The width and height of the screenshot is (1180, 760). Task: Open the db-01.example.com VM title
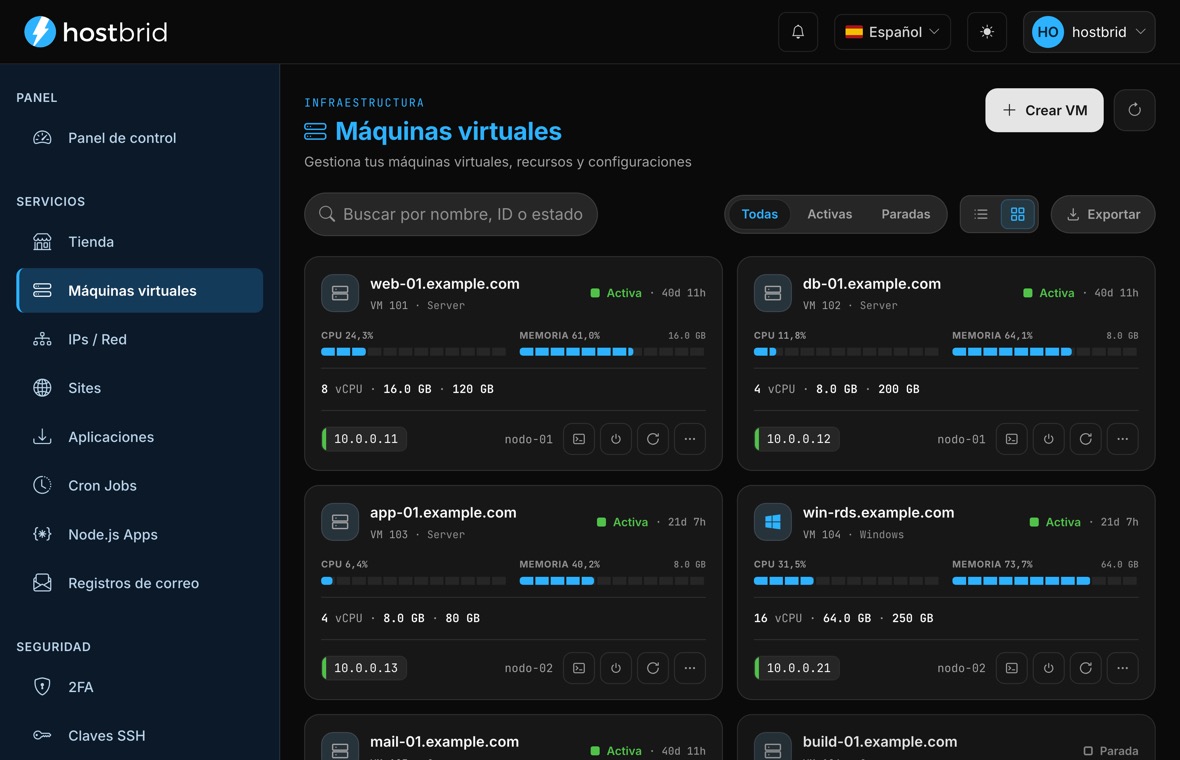[x=871, y=284]
